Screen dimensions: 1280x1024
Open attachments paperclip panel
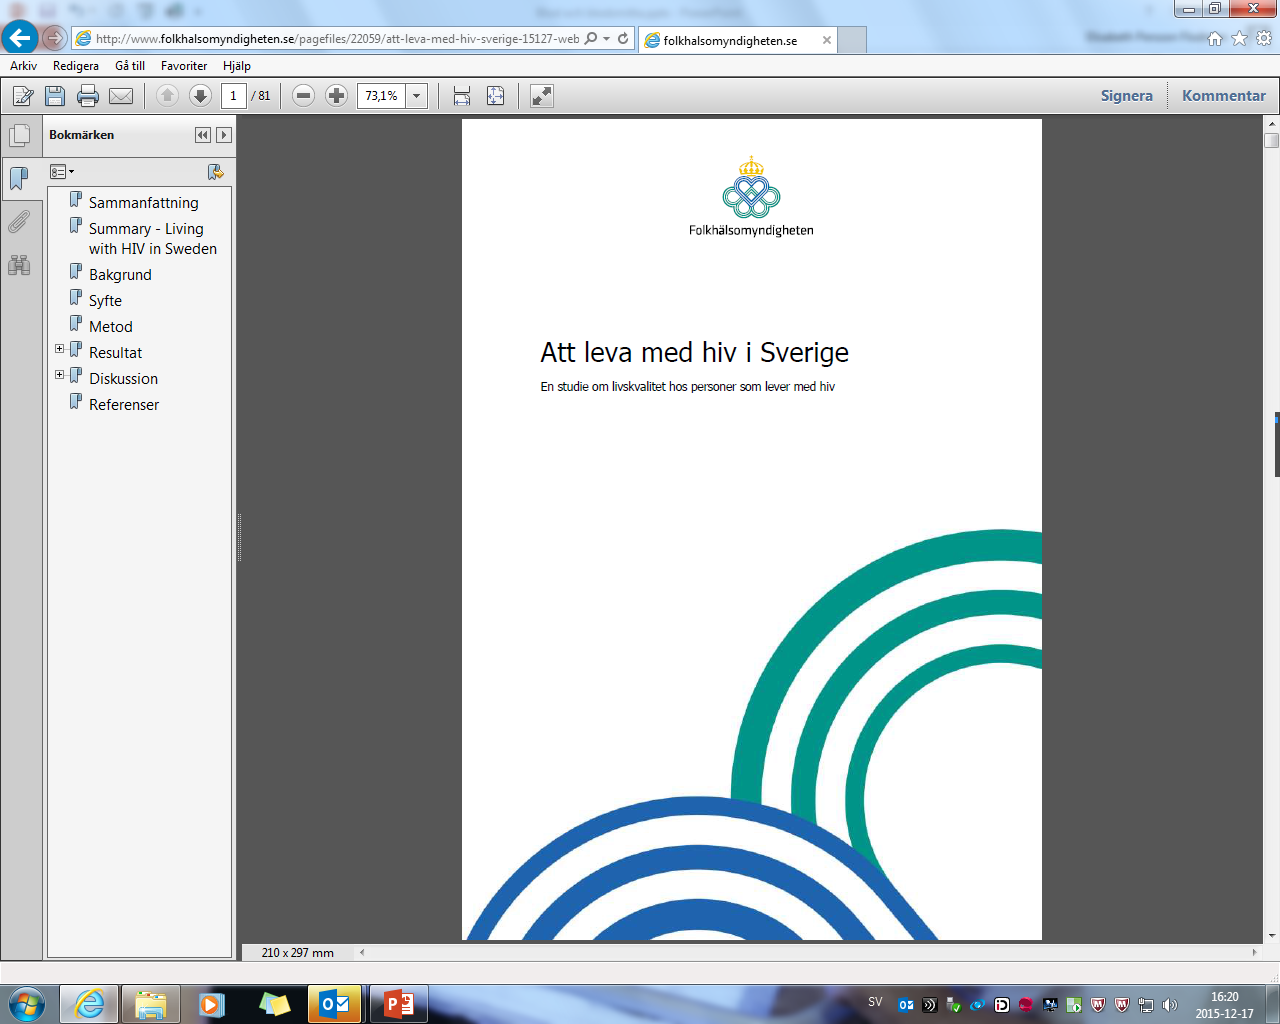[19, 221]
